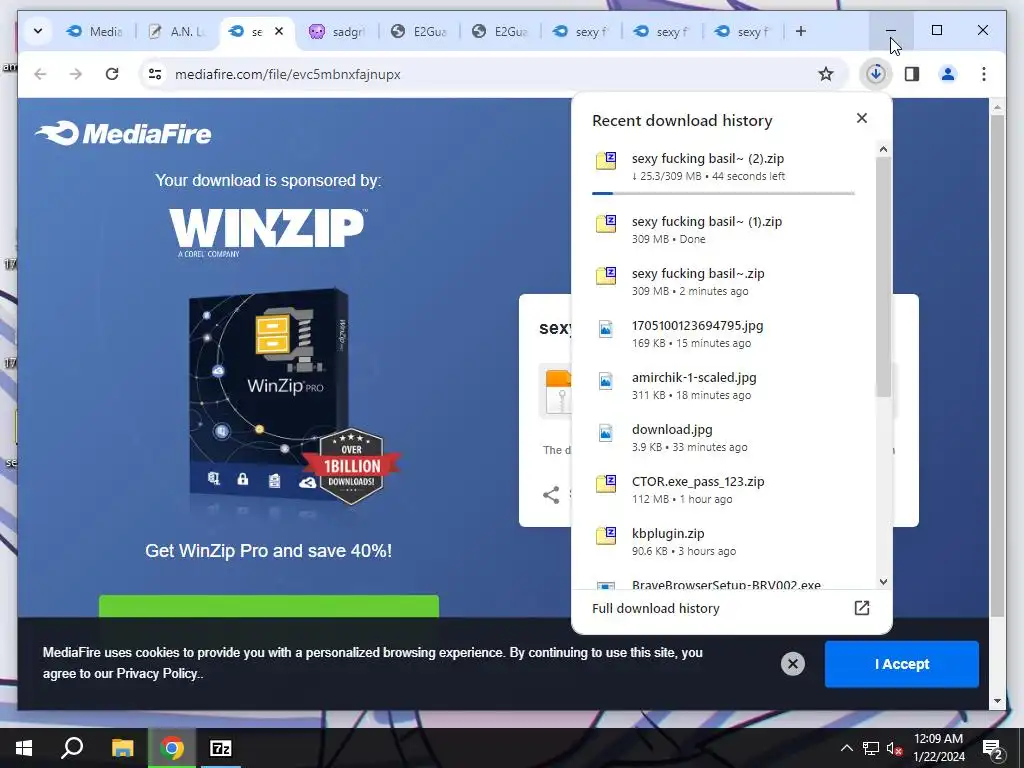Go back to the previous page
Viewport: 1024px width, 768px height.
[x=40, y=74]
